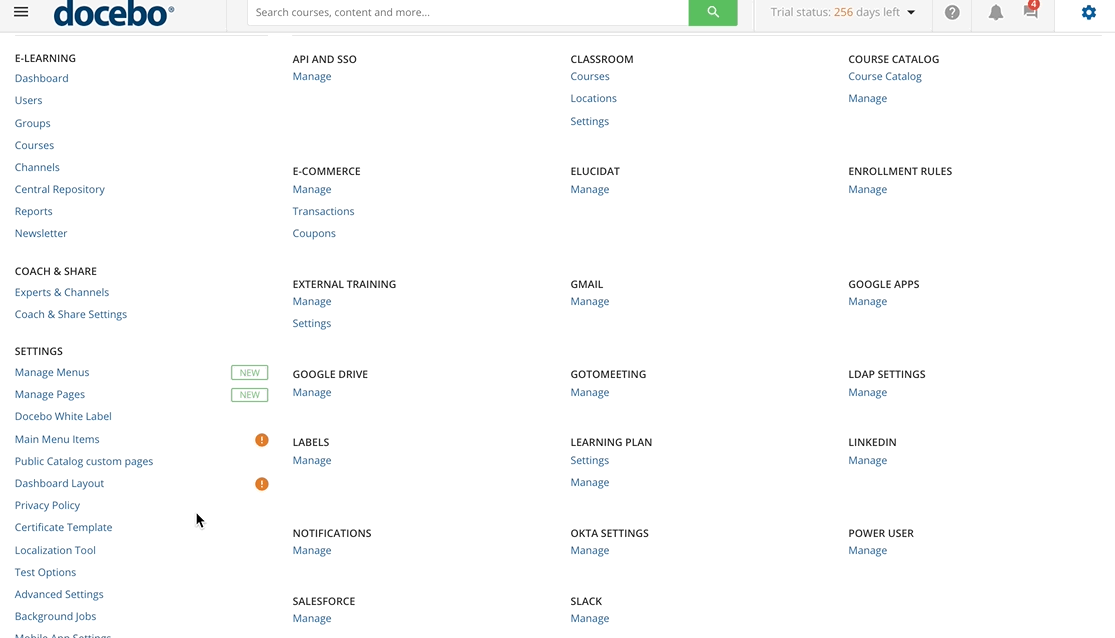
Task: Open the Course Catalog link
Action: 885,77
